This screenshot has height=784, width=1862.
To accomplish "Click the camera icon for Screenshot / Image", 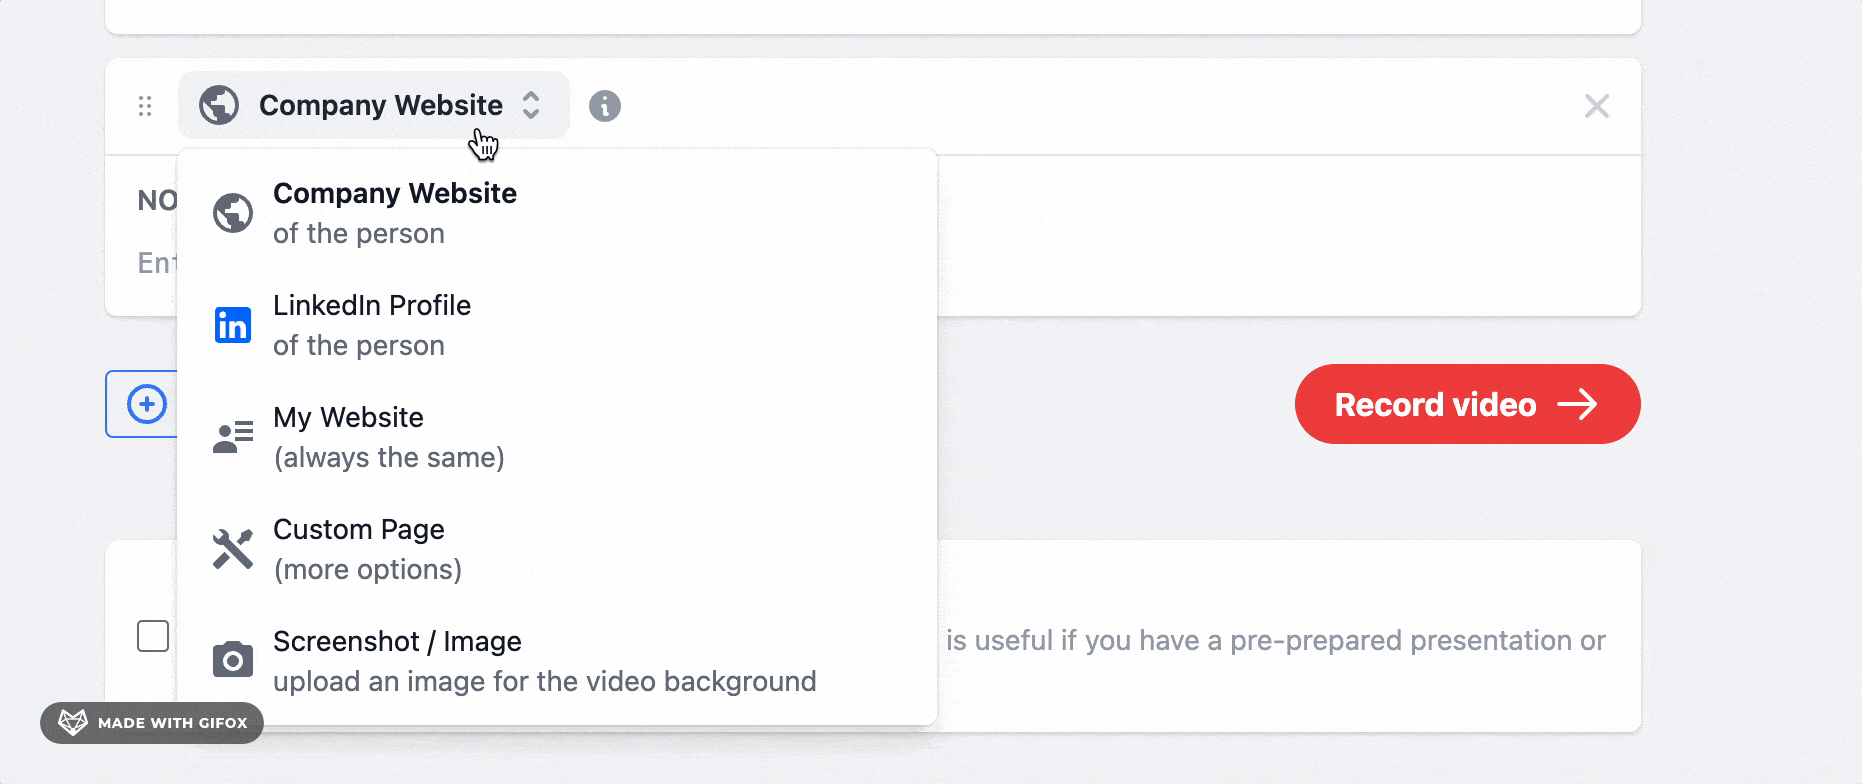I will point(233,660).
